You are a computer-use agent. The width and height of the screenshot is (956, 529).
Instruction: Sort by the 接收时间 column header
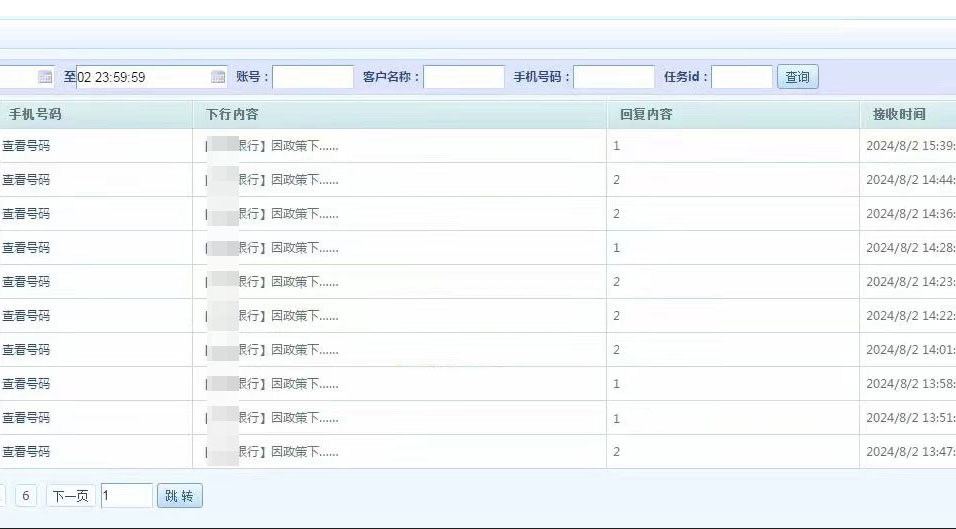click(x=899, y=114)
